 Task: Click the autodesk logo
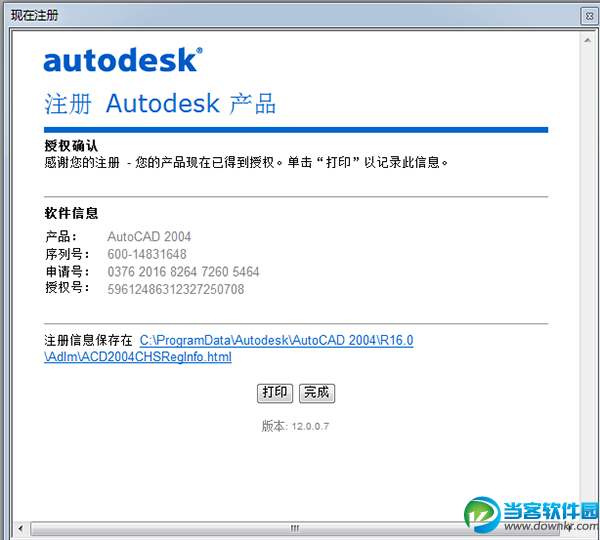click(x=123, y=60)
